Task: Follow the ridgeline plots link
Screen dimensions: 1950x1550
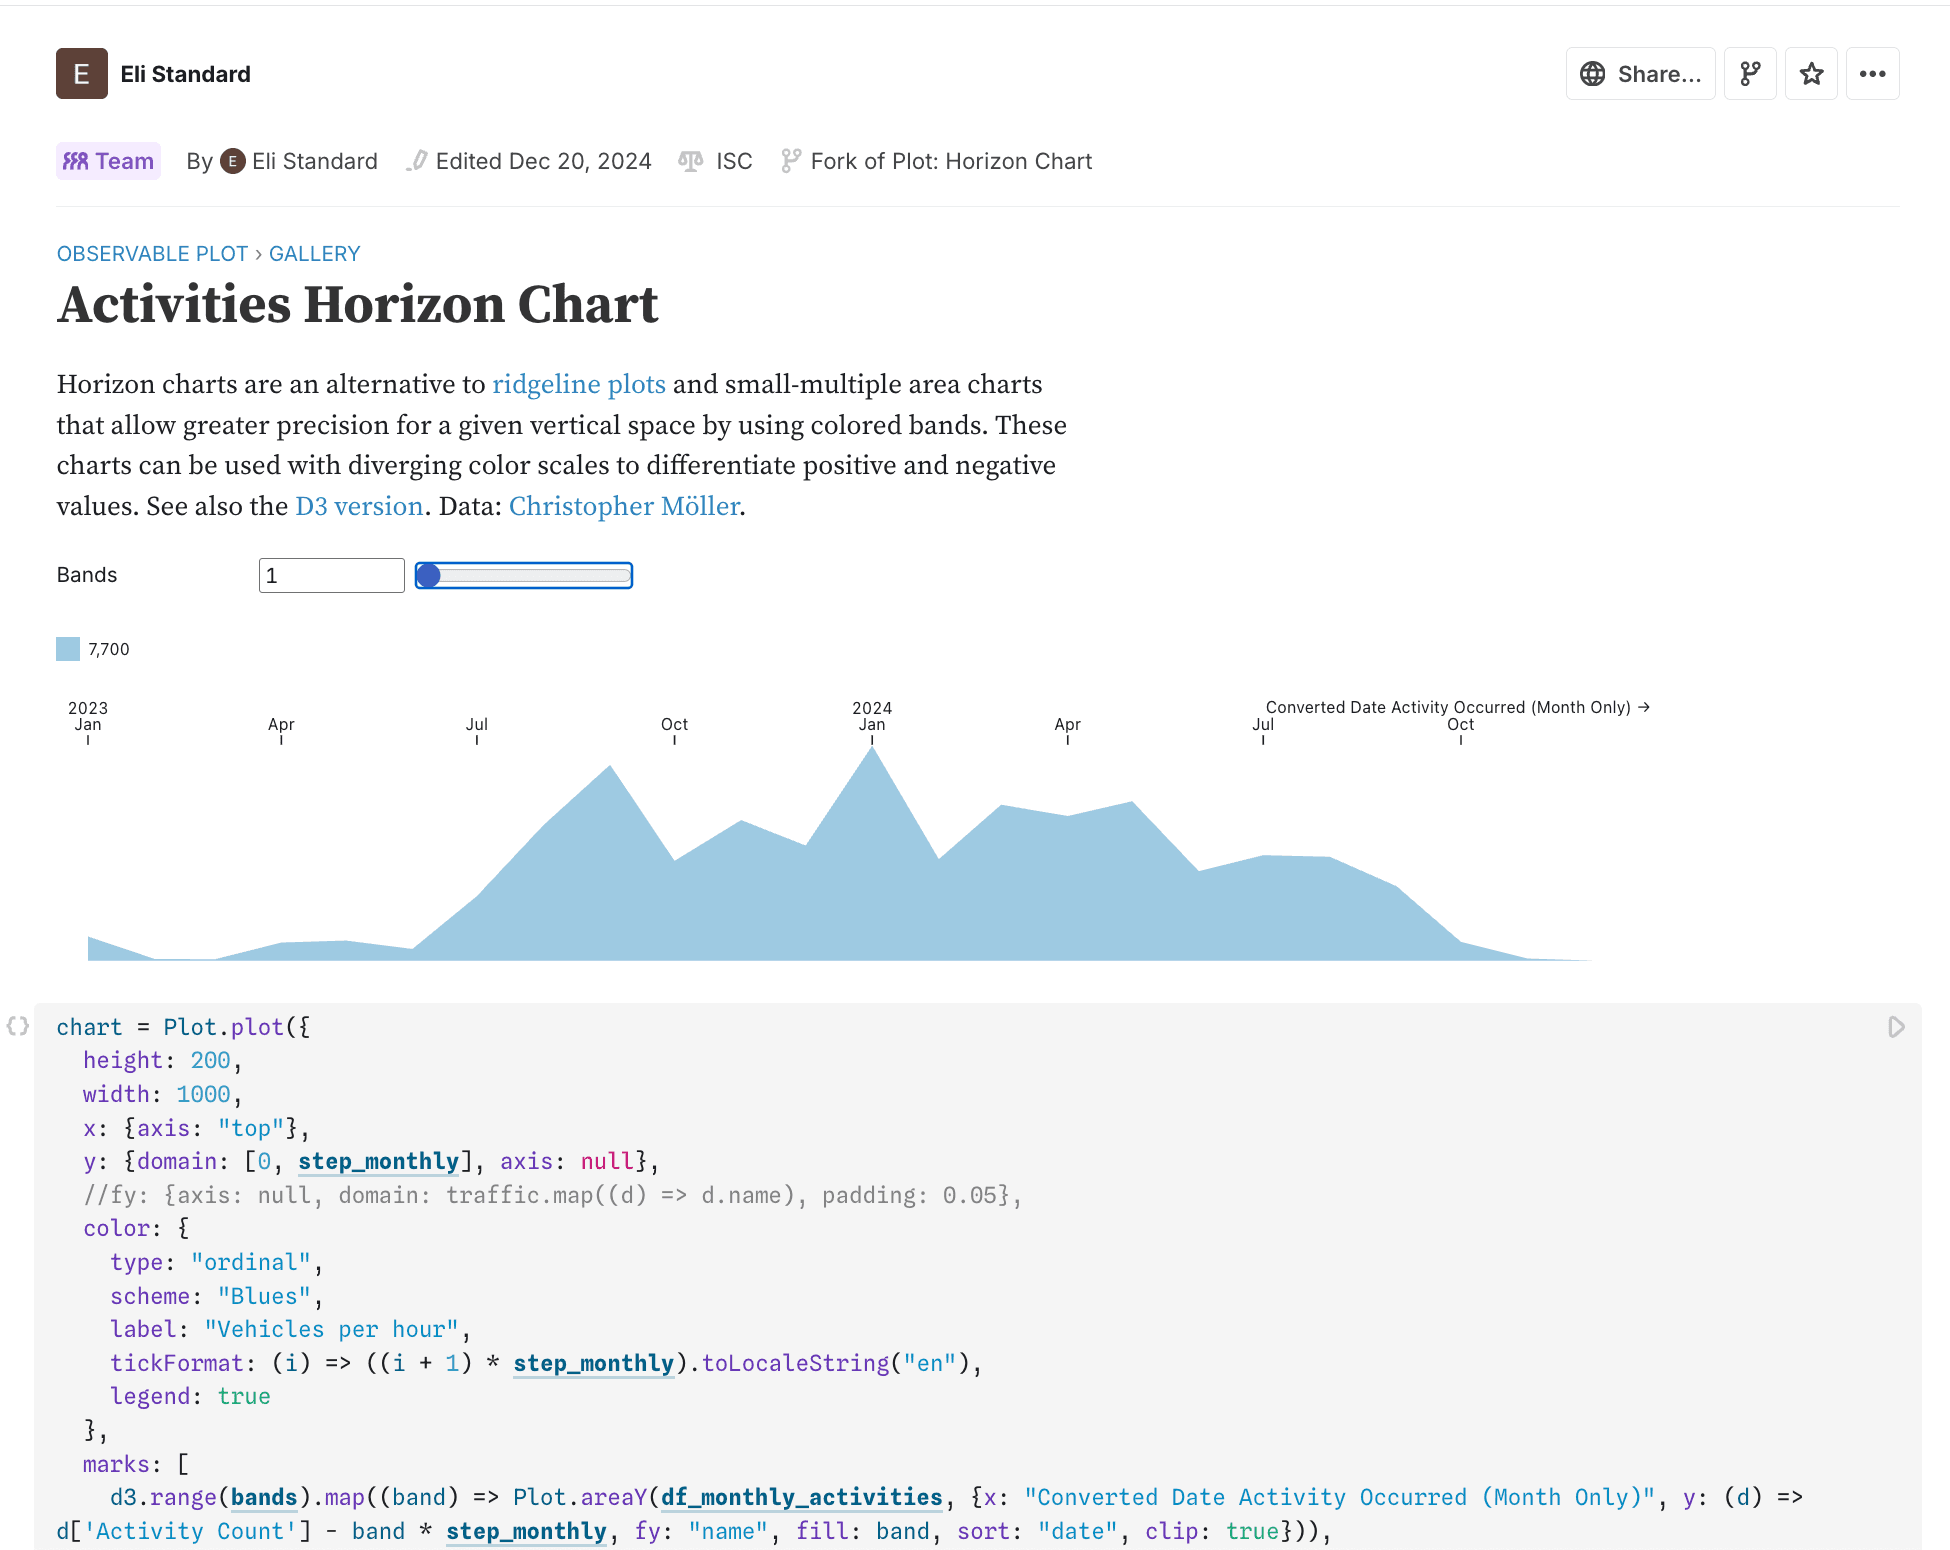Action: [x=579, y=384]
